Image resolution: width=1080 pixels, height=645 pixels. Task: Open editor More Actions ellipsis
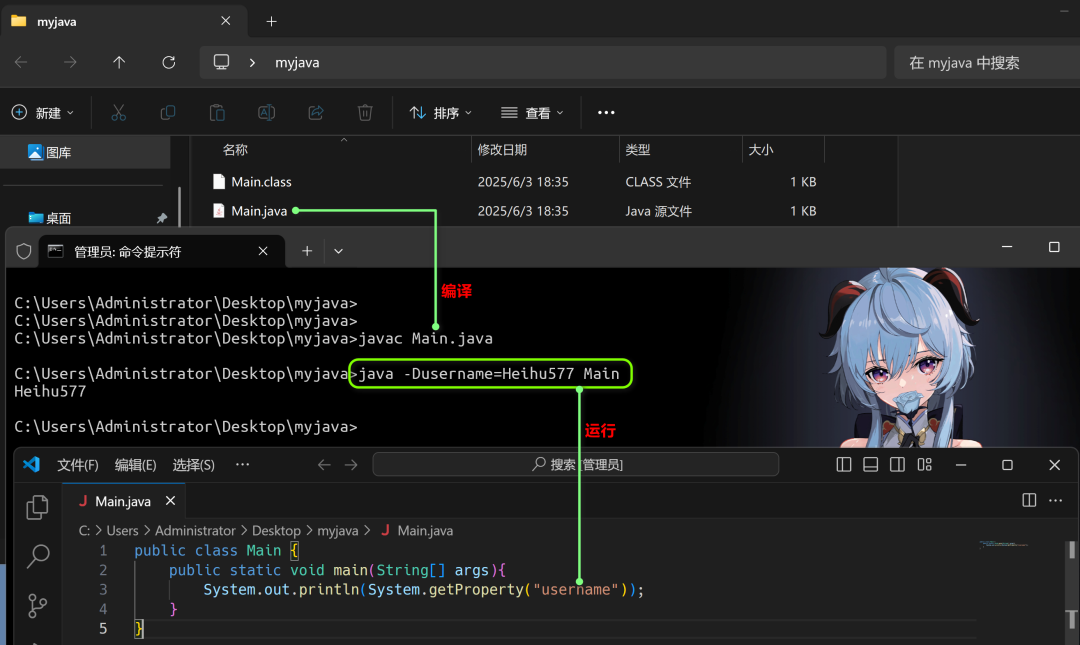point(1055,500)
